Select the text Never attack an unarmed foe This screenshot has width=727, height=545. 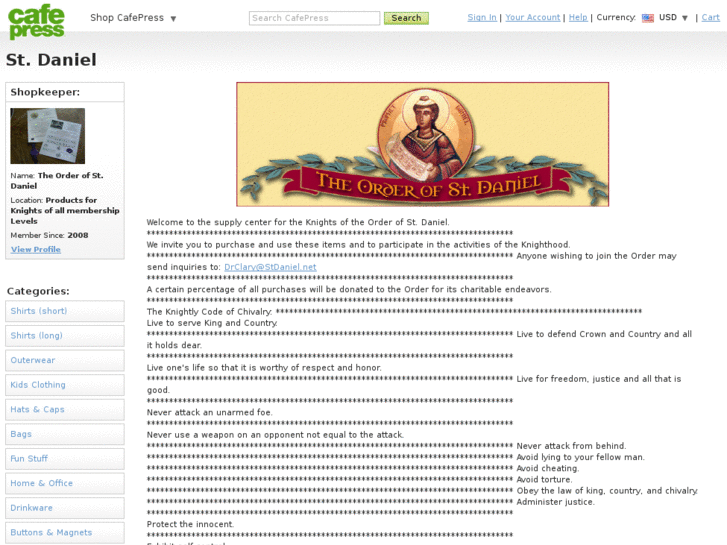[210, 412]
